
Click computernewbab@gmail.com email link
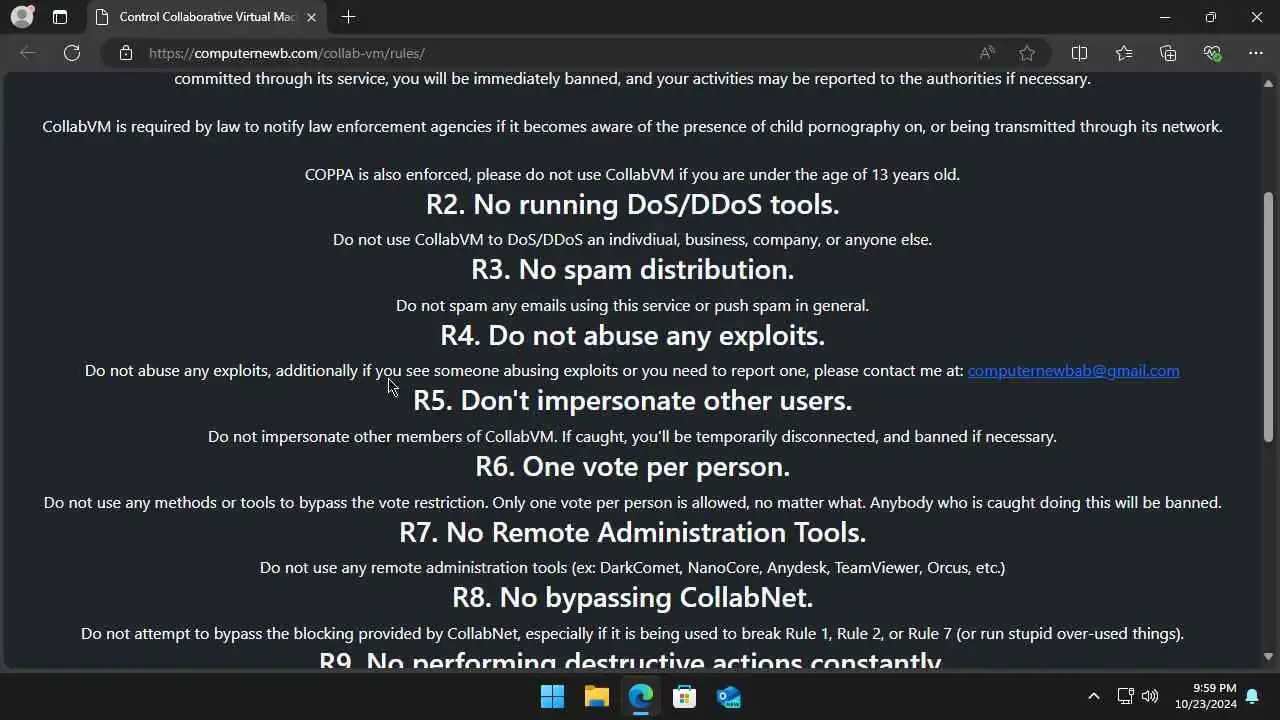pos(1073,371)
